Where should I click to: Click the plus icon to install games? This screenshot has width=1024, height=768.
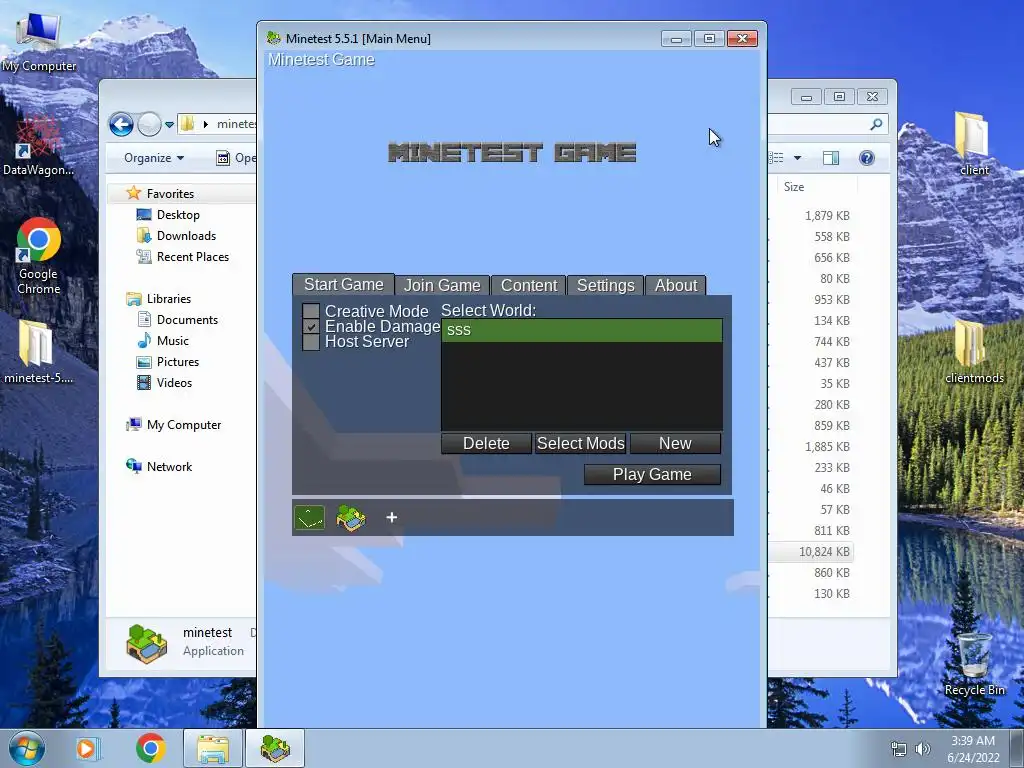click(391, 517)
